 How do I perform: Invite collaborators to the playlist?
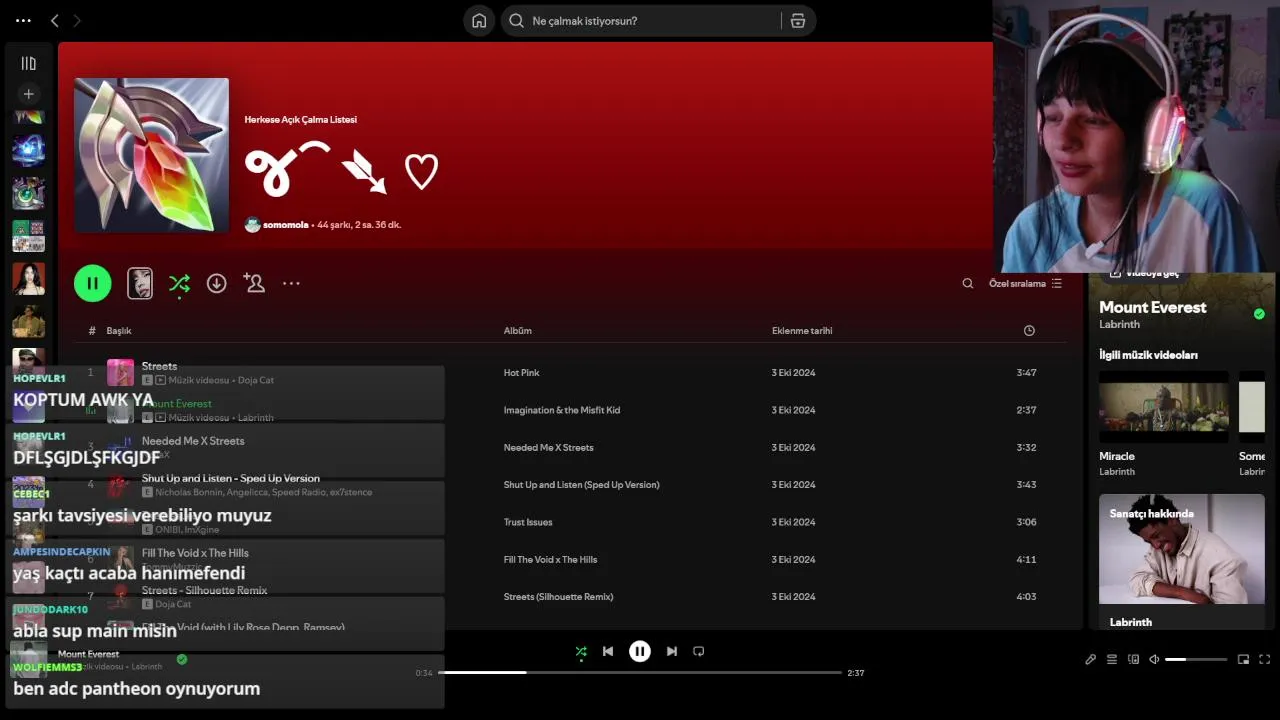coord(254,283)
